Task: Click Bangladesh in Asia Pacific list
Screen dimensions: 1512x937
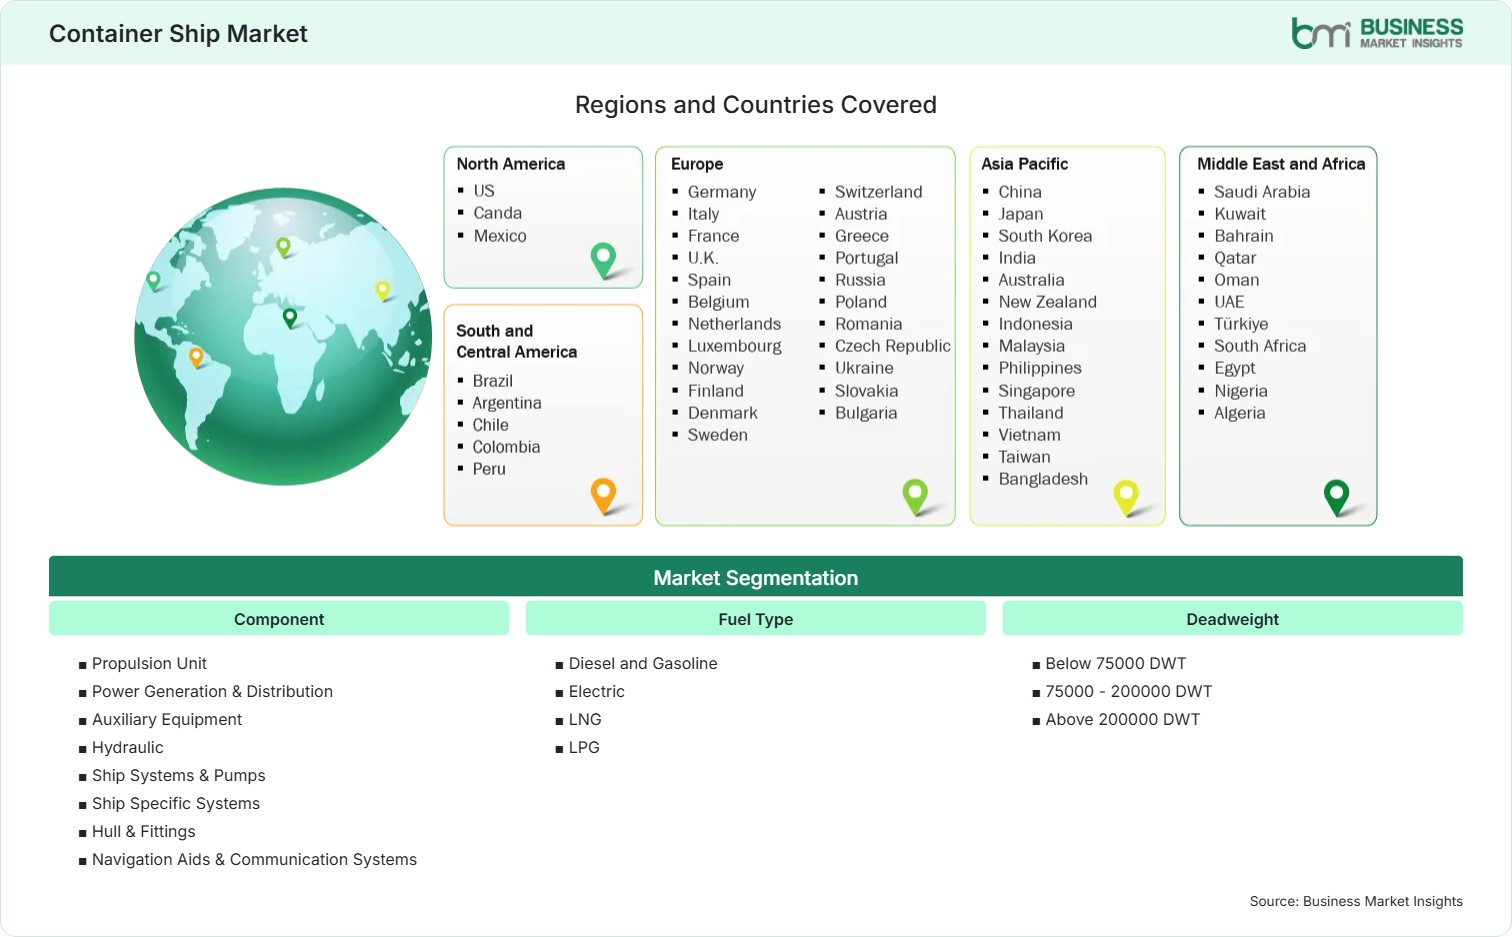Action: tap(1043, 479)
